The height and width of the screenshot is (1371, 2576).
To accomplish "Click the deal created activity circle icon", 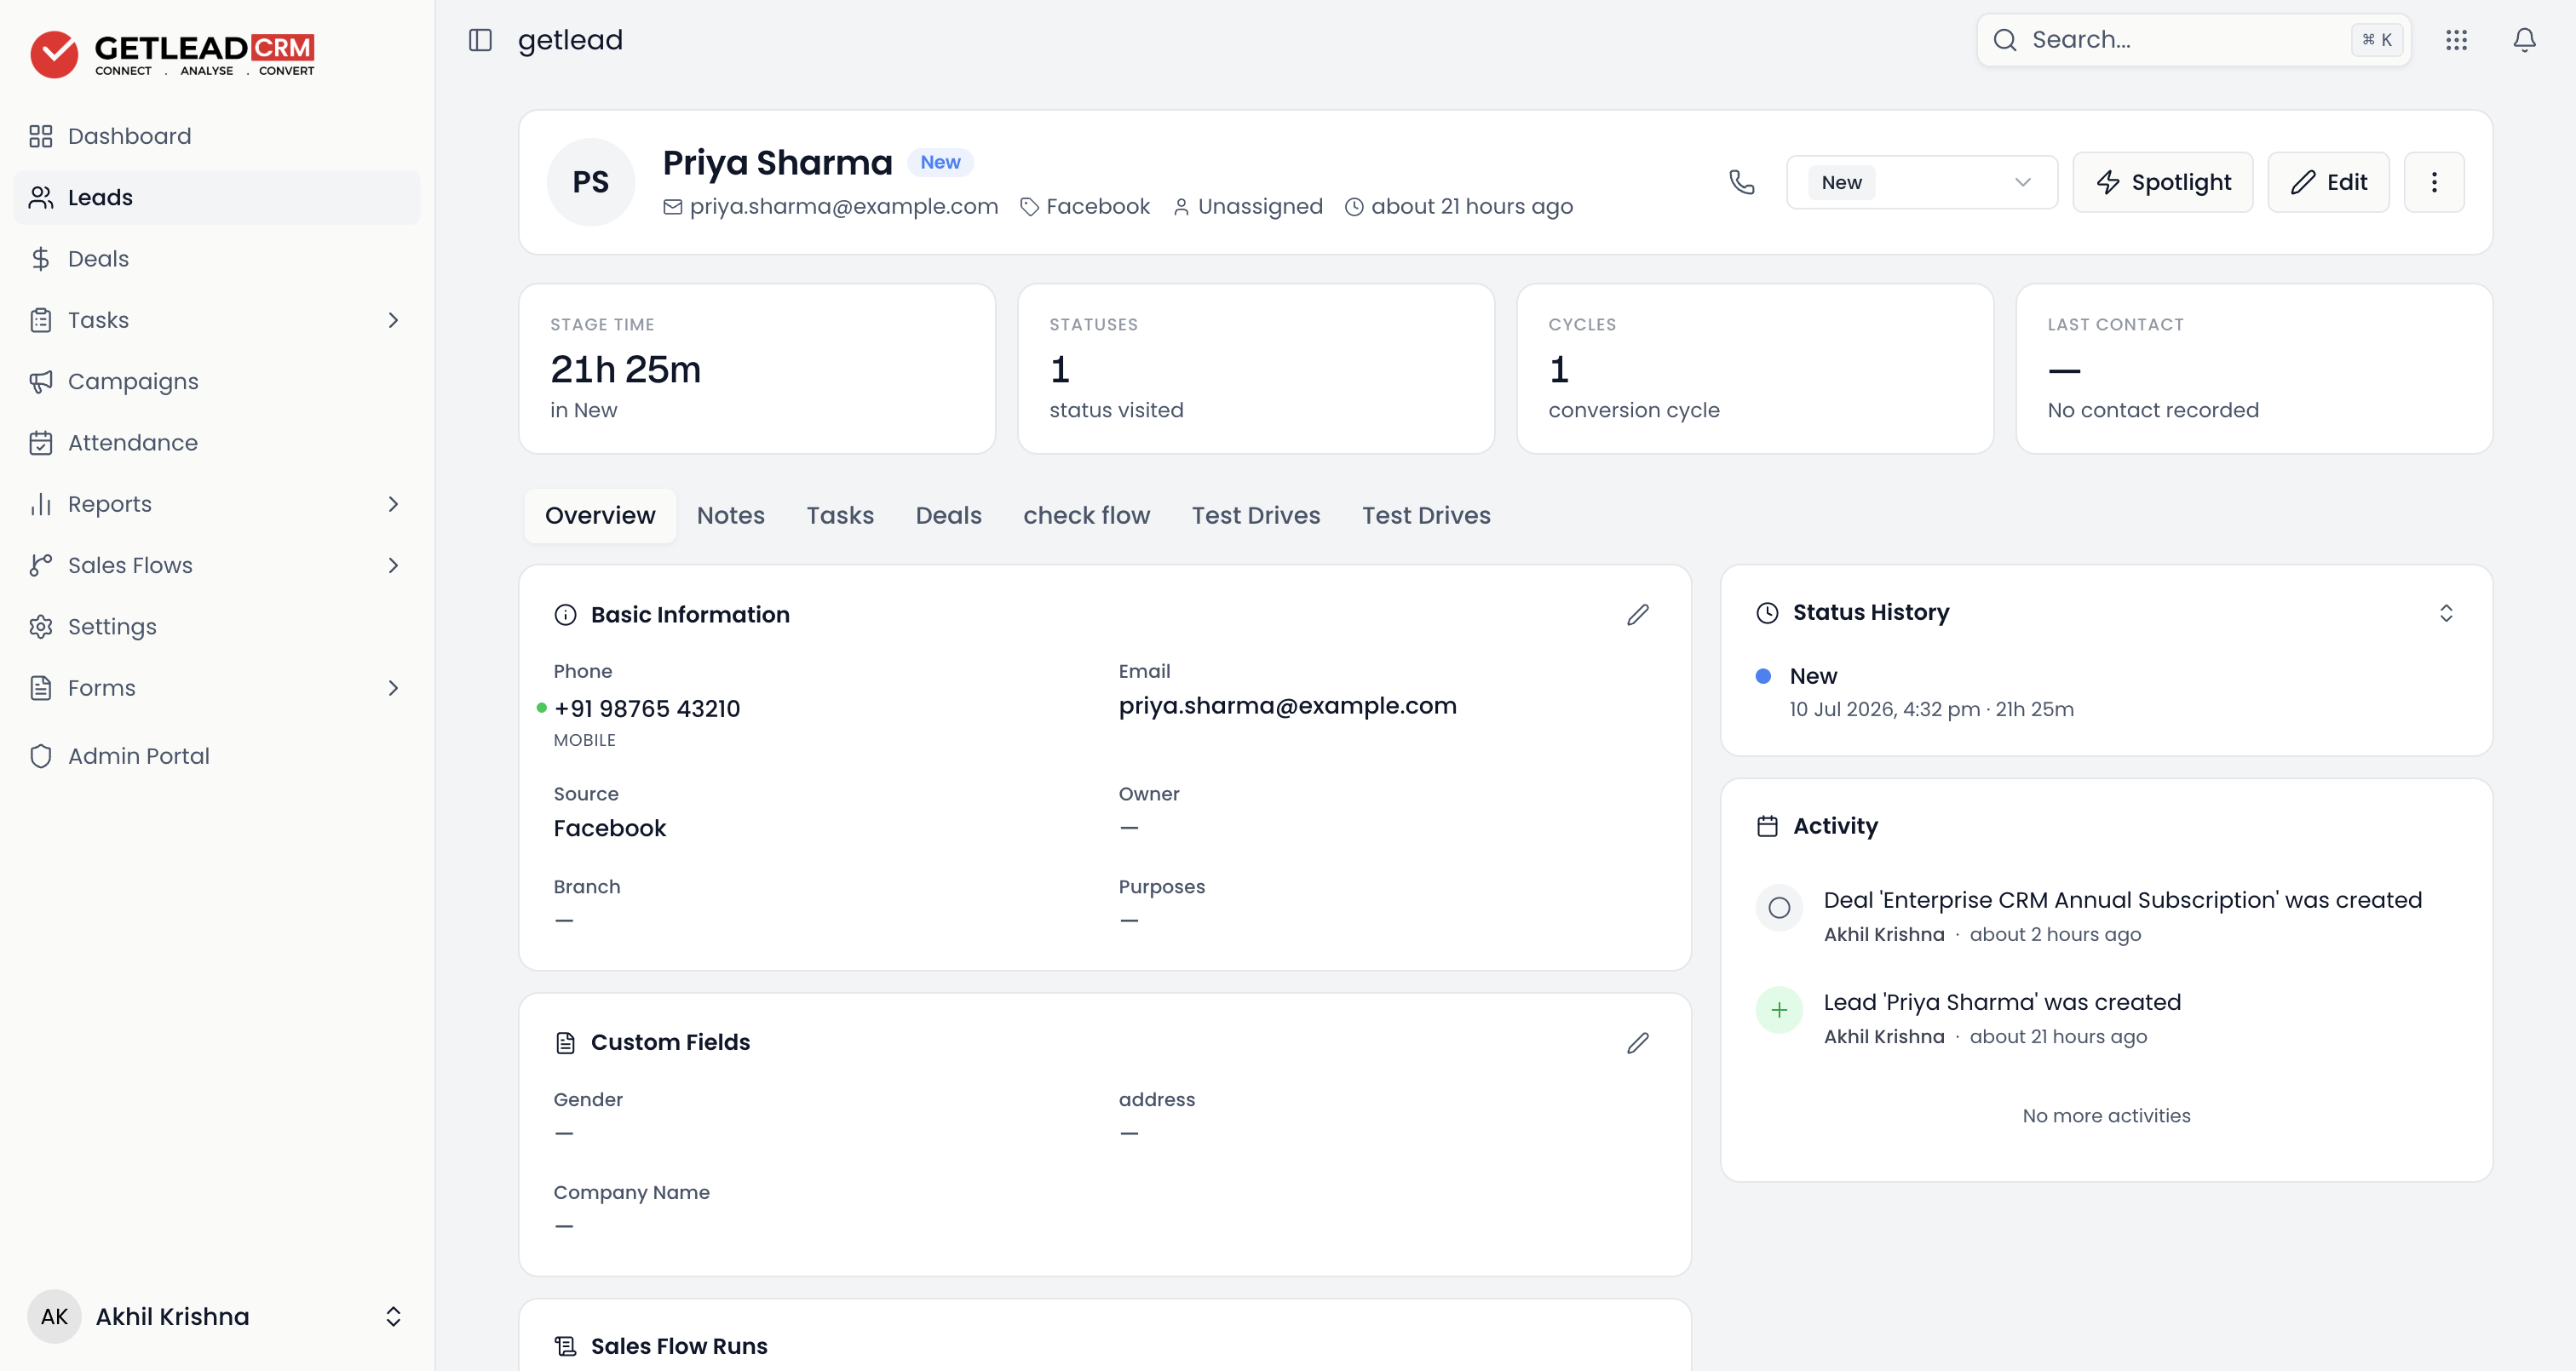I will (x=1779, y=908).
